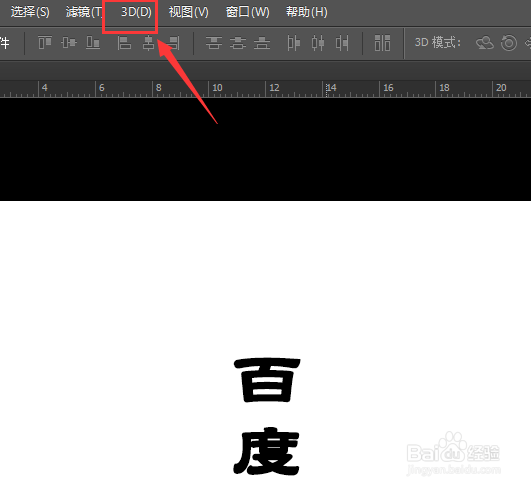
Task: Click the Align left edges icon
Action: pos(124,43)
